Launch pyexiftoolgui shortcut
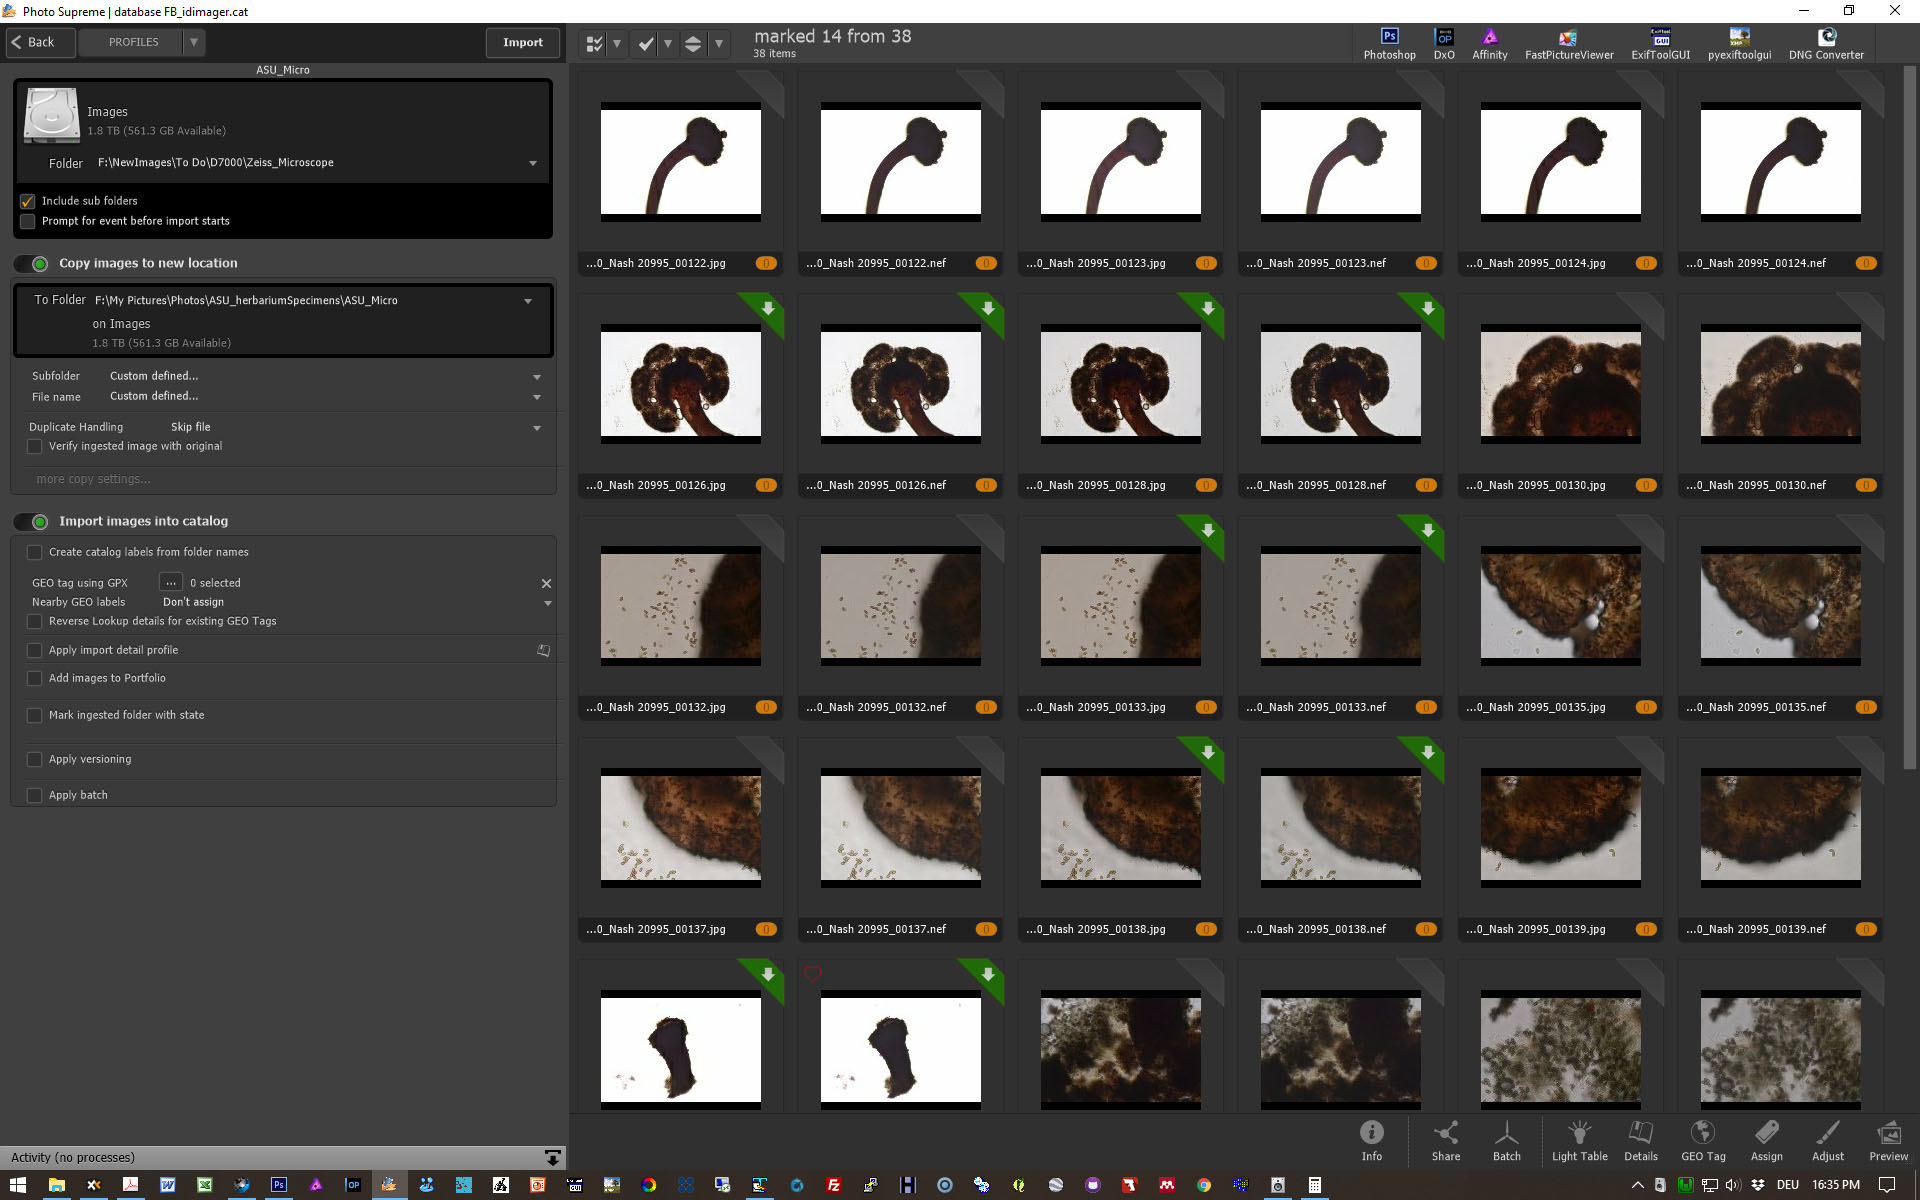Screen dimensions: 1920x1200 click(x=1739, y=44)
